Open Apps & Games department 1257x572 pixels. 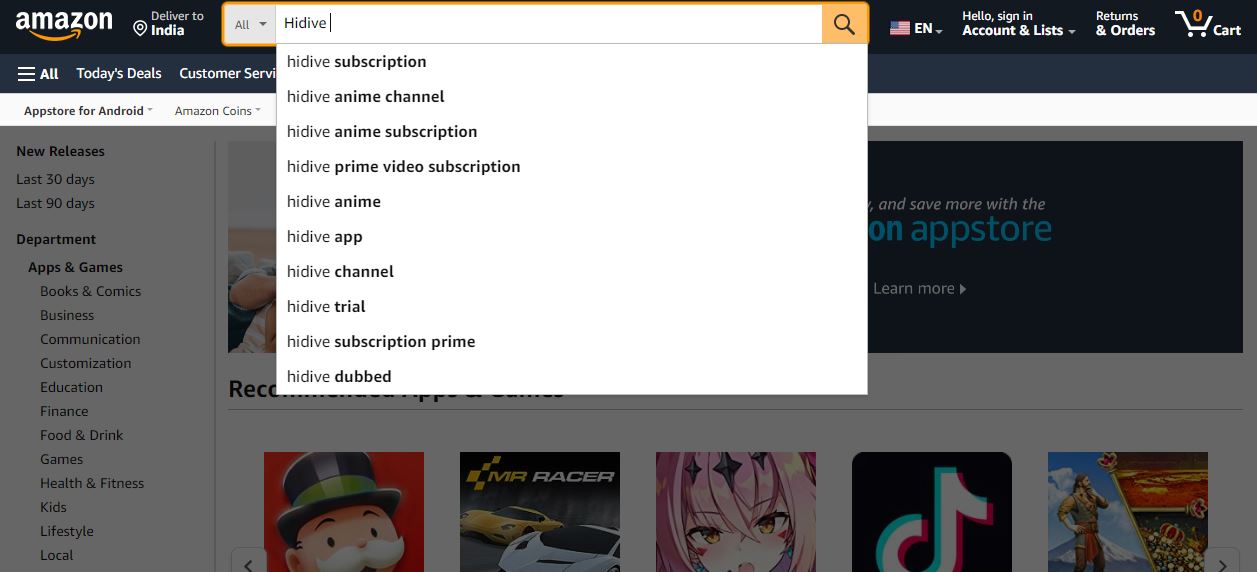tap(75, 267)
